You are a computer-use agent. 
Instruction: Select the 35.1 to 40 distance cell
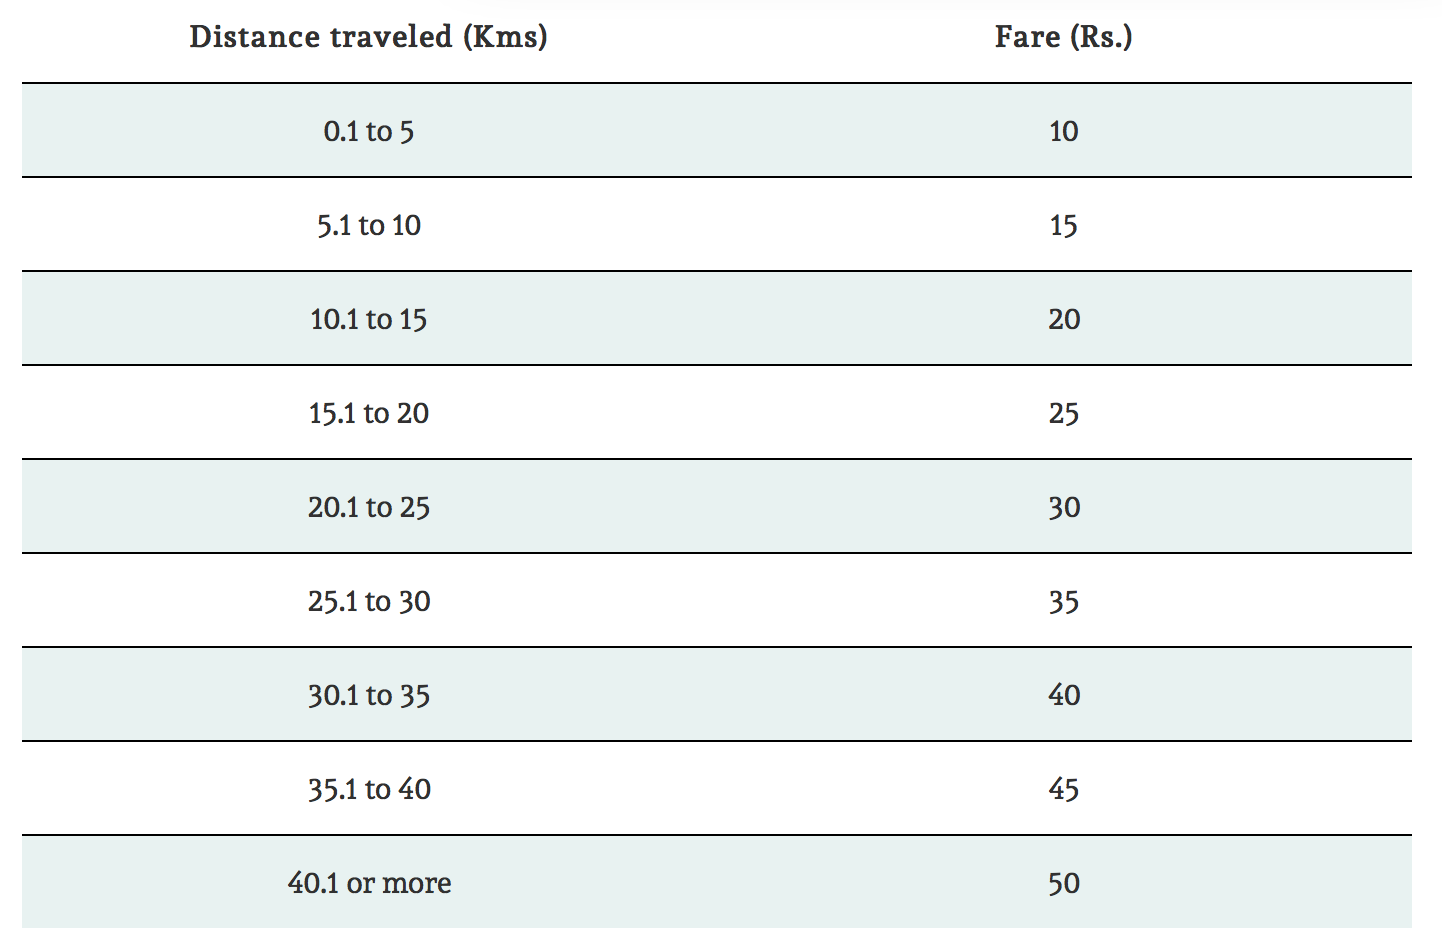point(368,789)
